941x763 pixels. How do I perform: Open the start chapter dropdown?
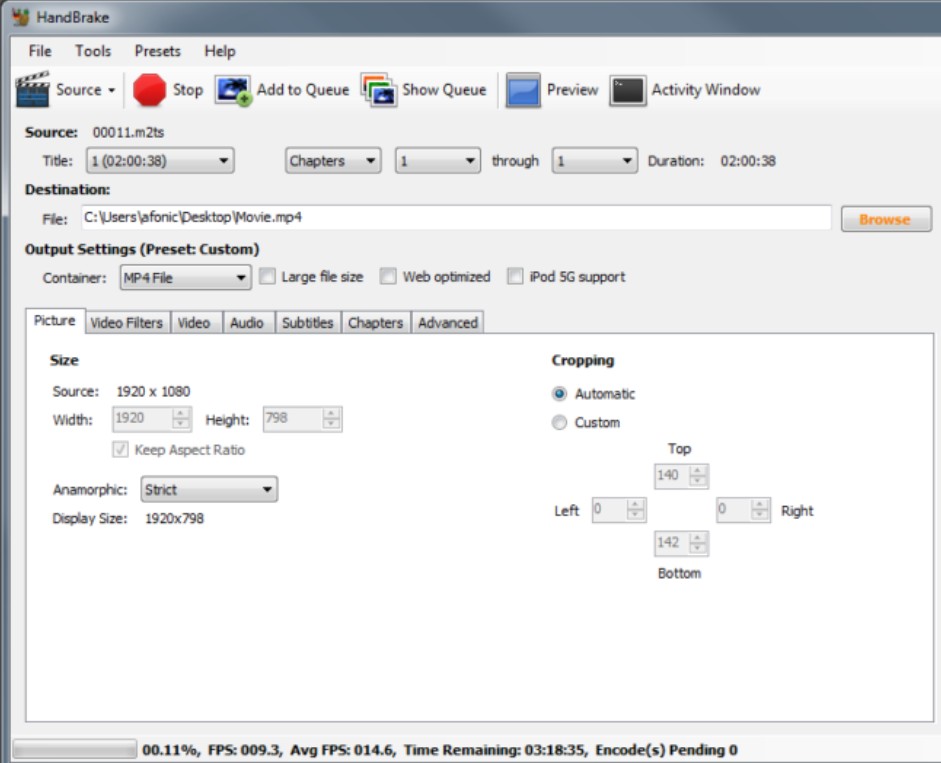tap(437, 161)
